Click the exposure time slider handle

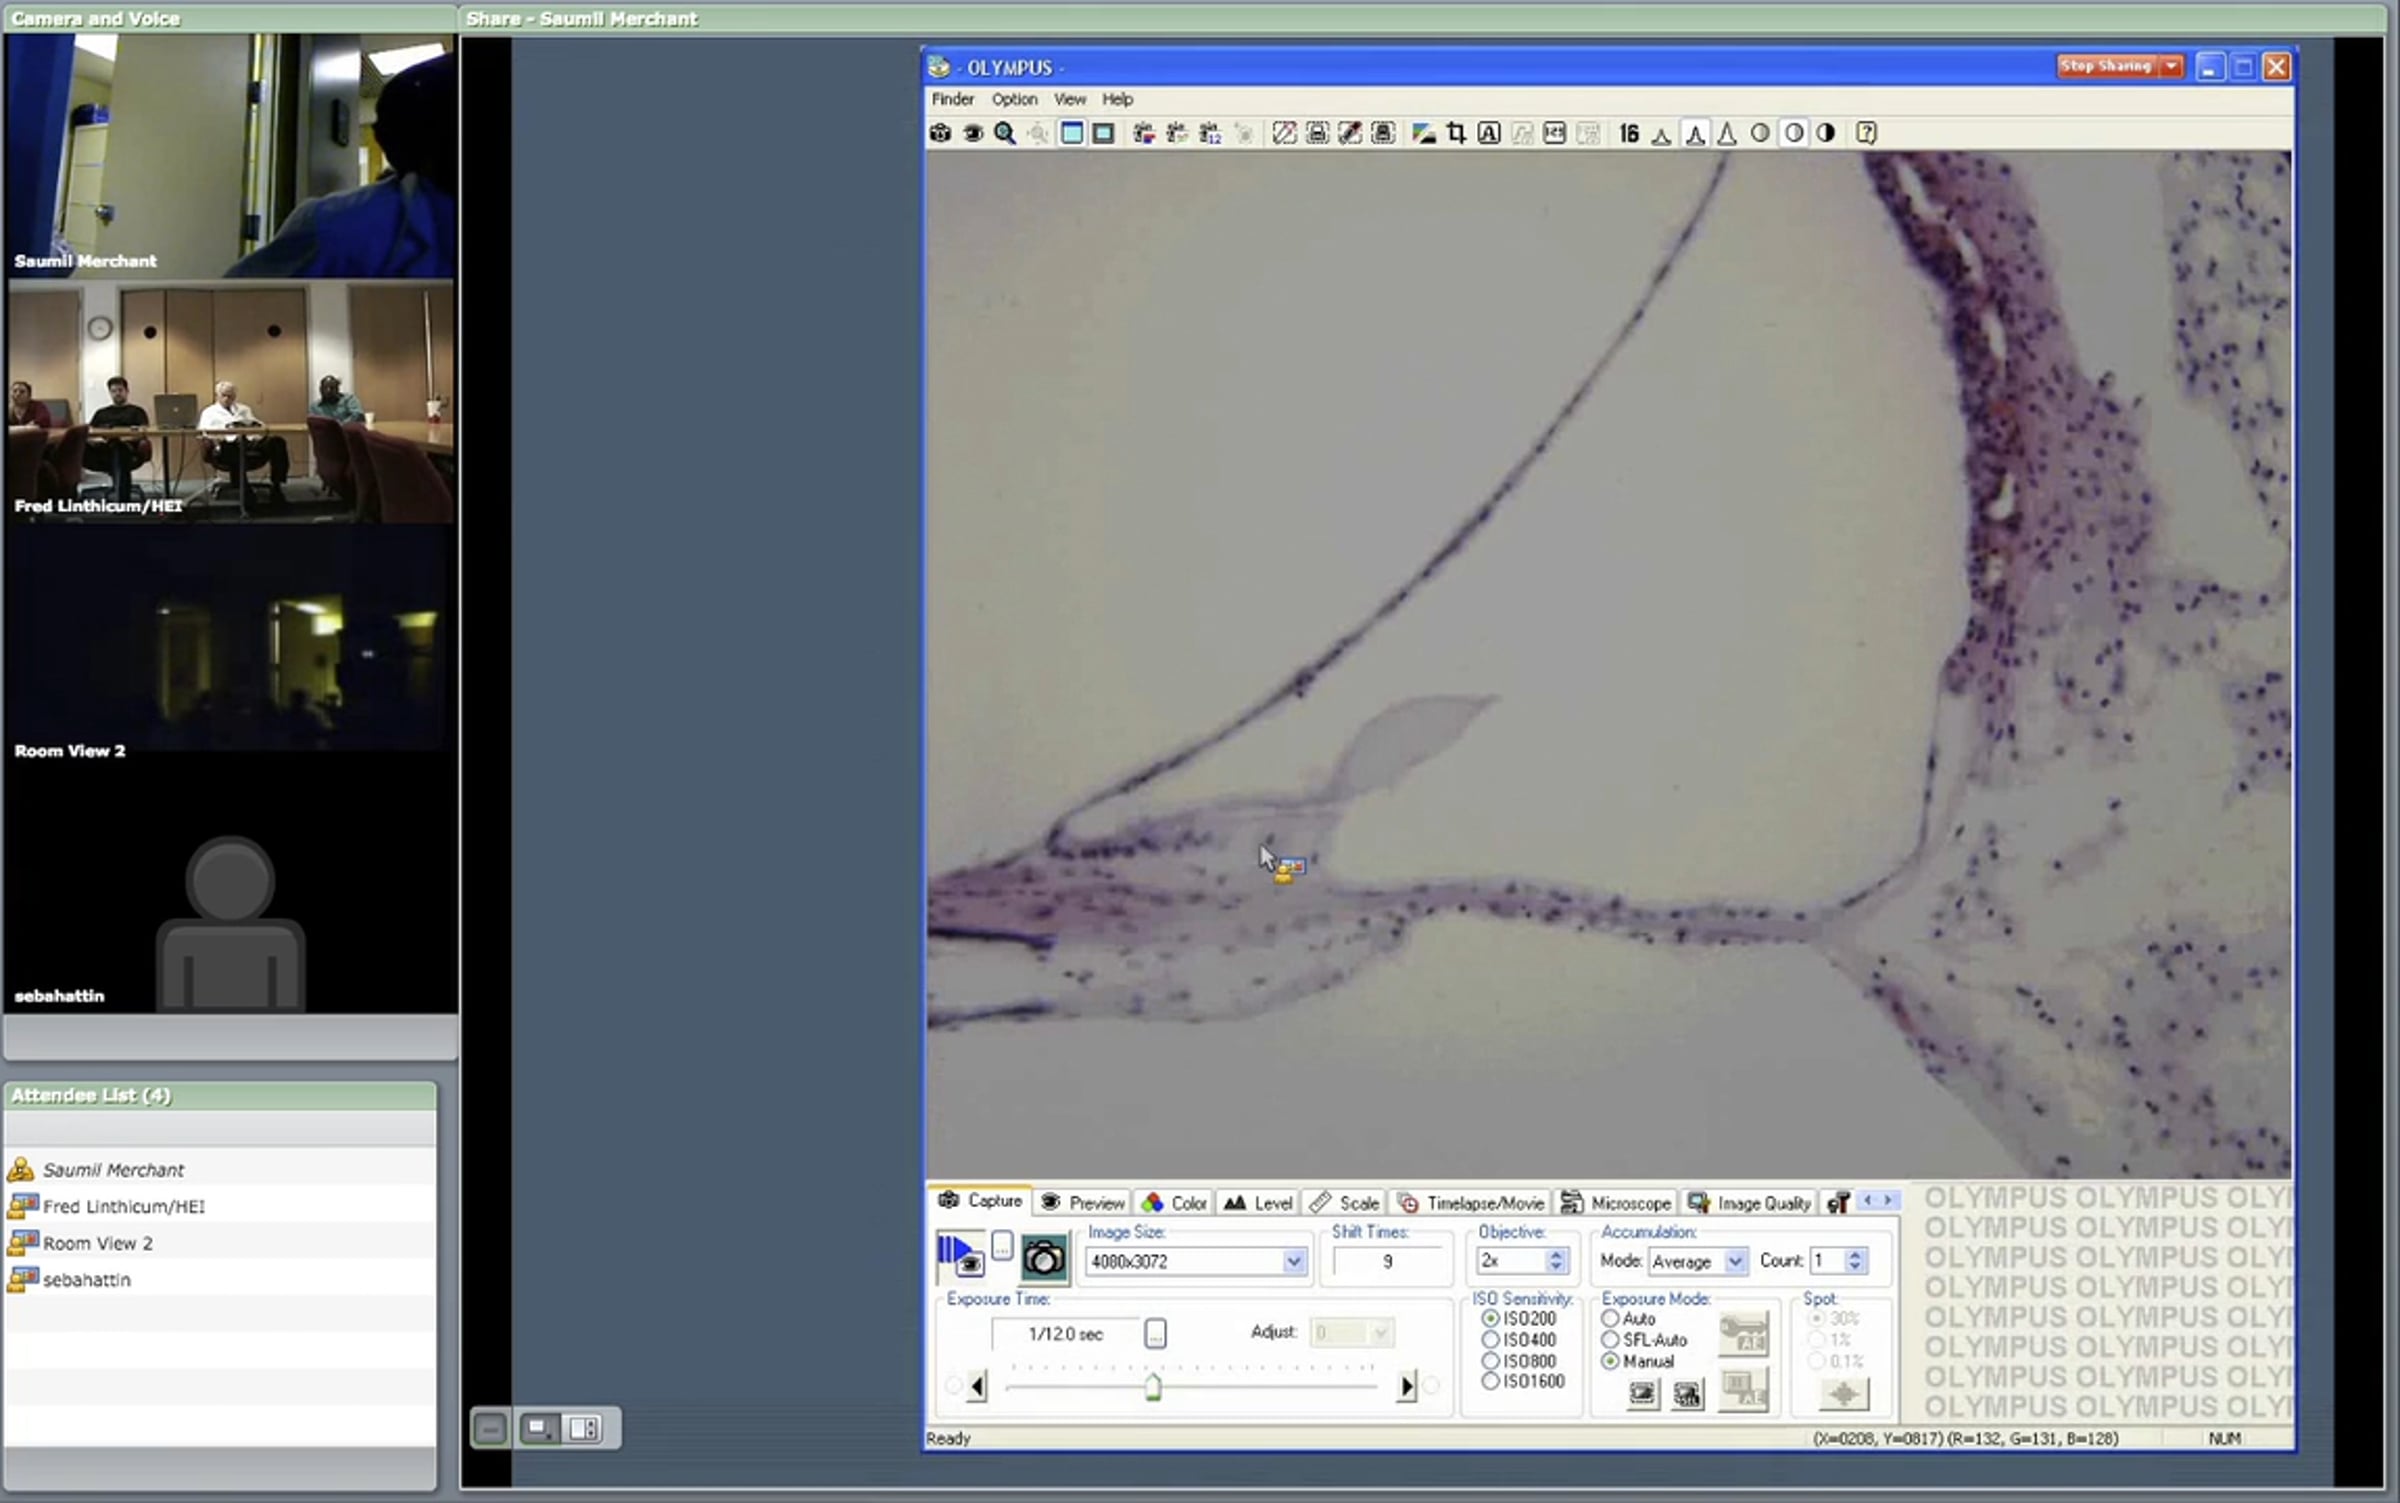[1153, 1387]
